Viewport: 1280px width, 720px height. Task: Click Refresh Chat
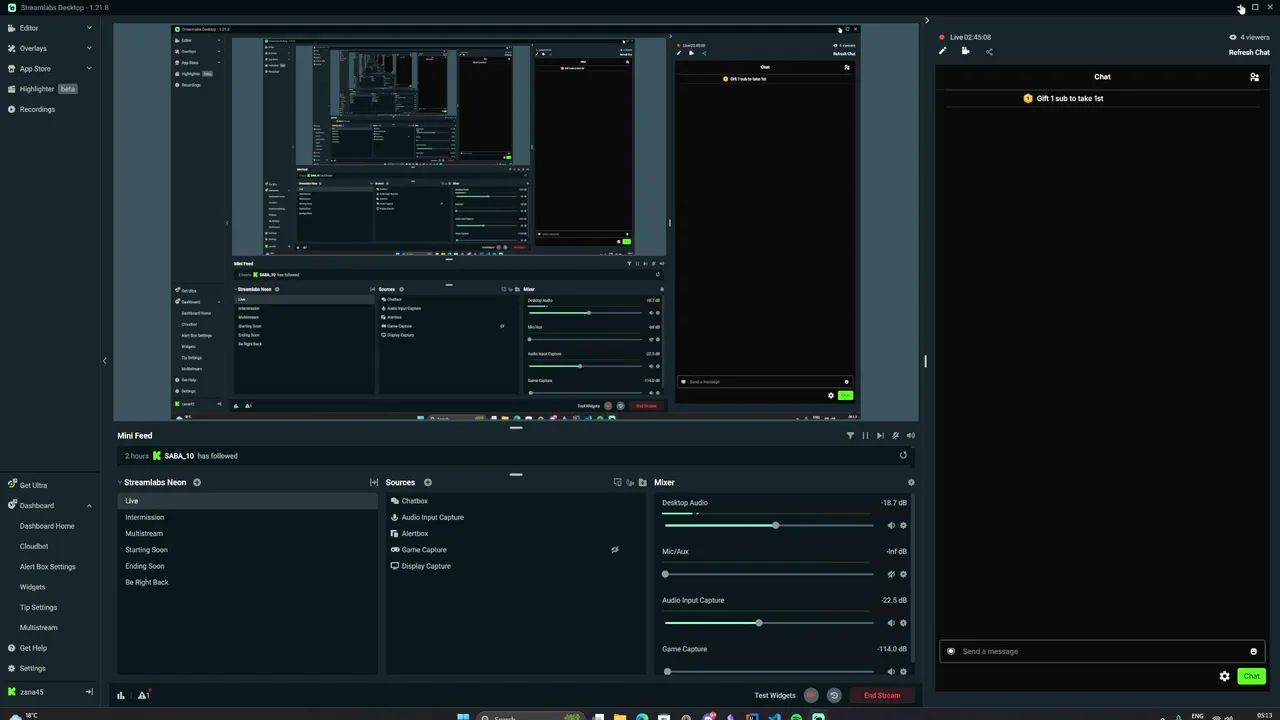(x=1249, y=53)
